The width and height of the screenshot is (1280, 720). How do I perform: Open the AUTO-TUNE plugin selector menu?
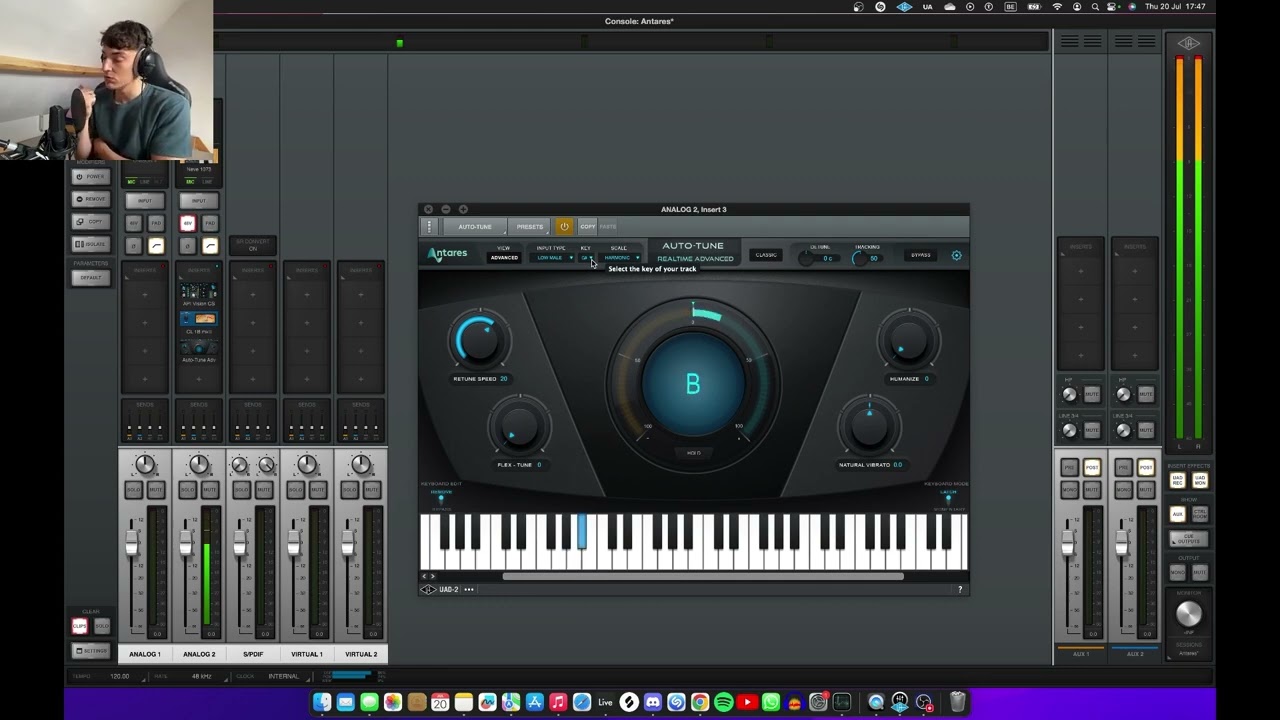475,227
